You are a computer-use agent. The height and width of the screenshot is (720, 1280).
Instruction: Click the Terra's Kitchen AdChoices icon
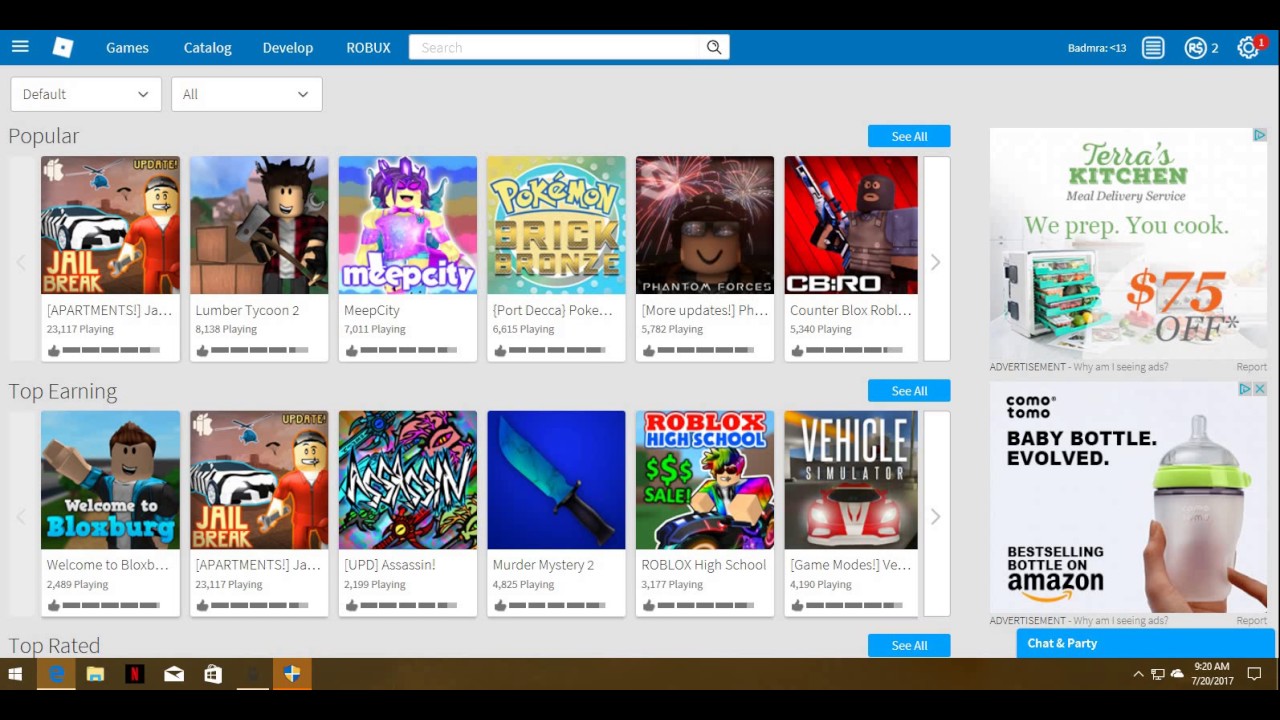[1259, 135]
